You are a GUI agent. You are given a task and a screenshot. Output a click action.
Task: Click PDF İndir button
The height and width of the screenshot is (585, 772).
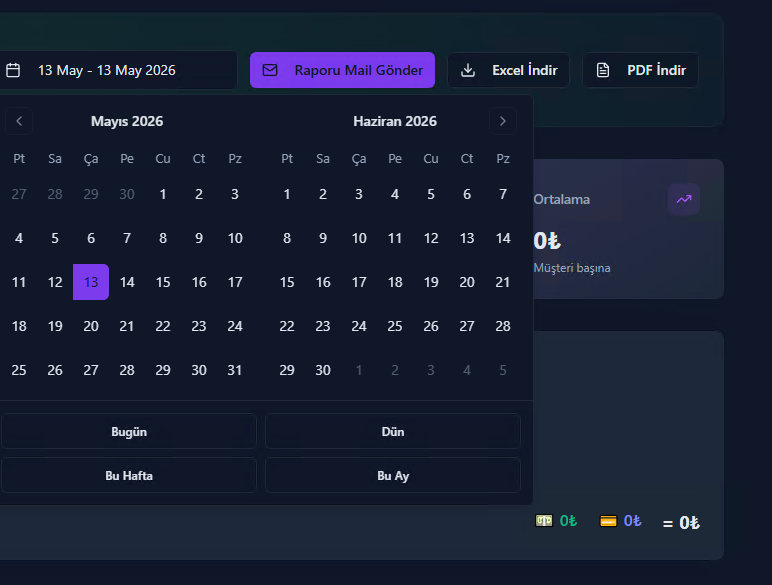(x=640, y=70)
